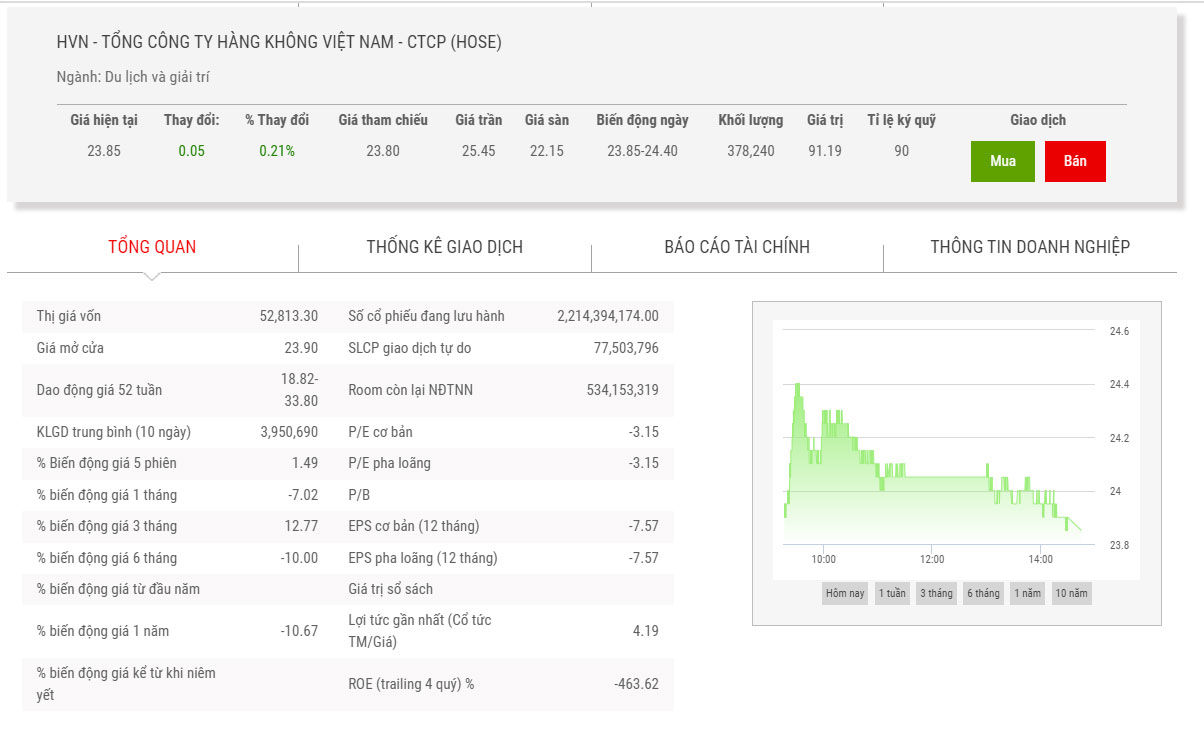The height and width of the screenshot is (743, 1204).
Task: Select the P/E cơ bản row
Action: point(503,432)
